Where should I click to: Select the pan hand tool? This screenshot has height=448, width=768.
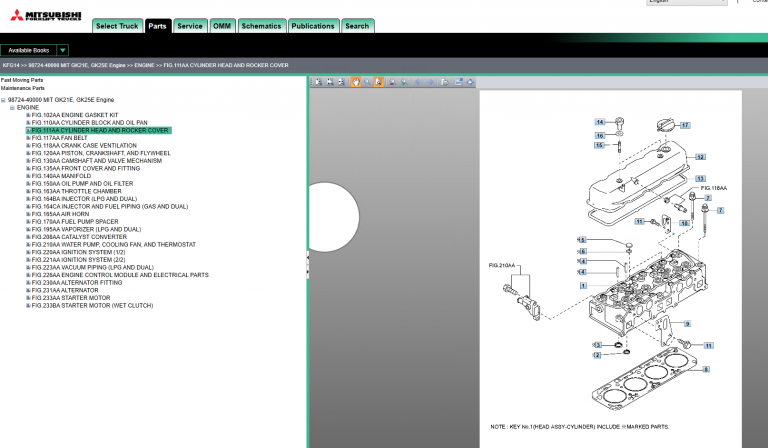pyautogui.click(x=356, y=82)
